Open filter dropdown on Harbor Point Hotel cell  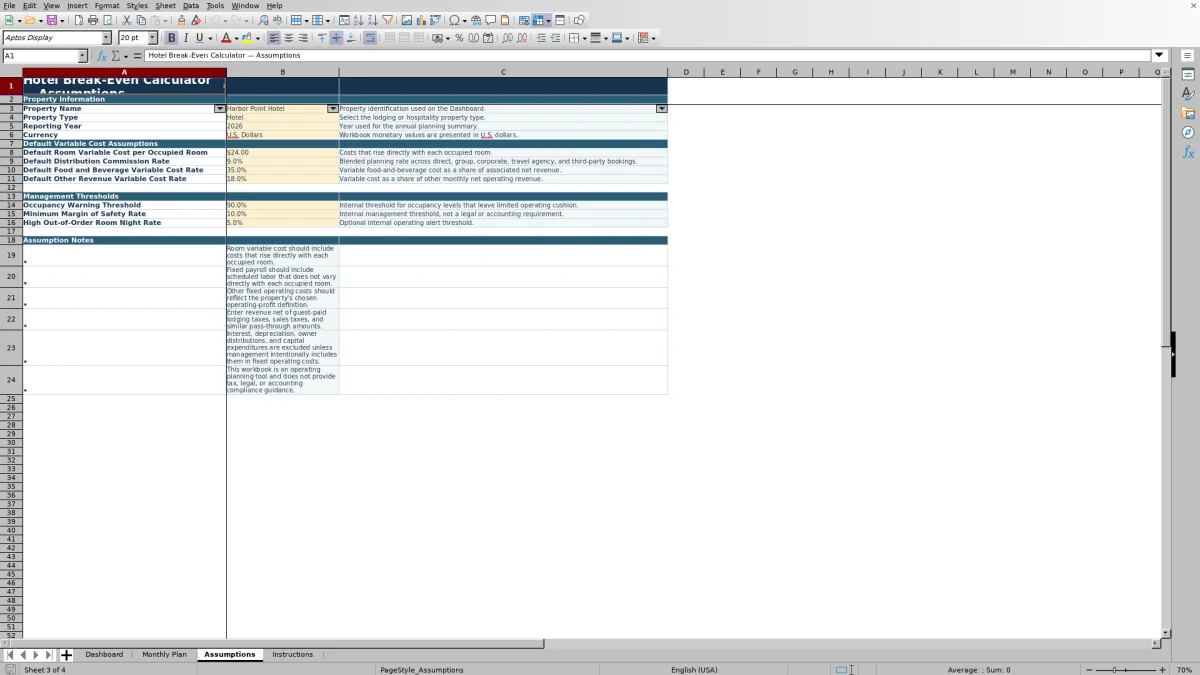click(x=333, y=108)
